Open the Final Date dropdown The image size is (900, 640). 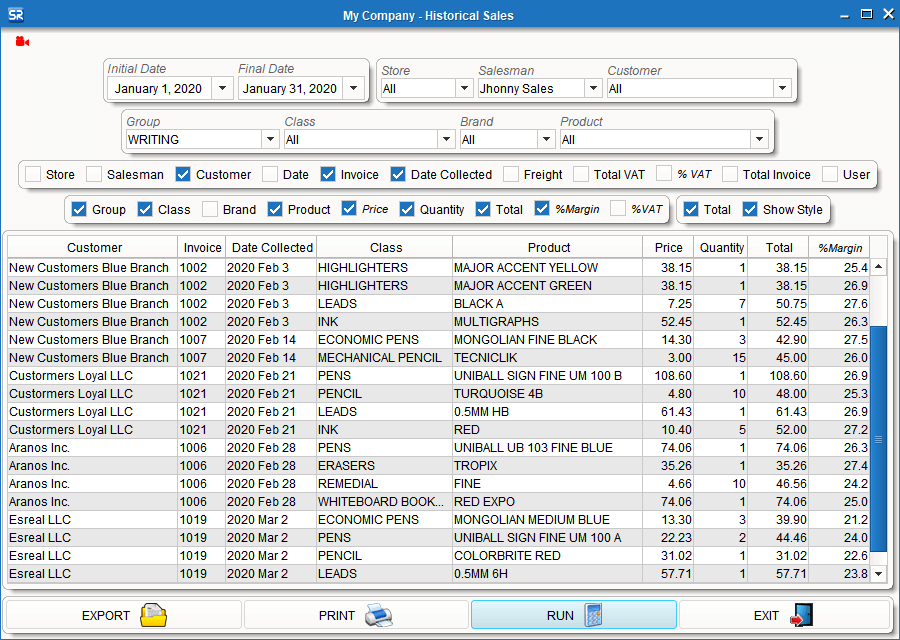(x=354, y=88)
